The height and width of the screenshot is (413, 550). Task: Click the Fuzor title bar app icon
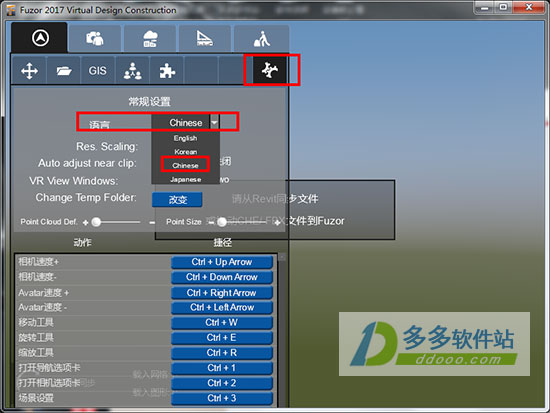pos(11,10)
